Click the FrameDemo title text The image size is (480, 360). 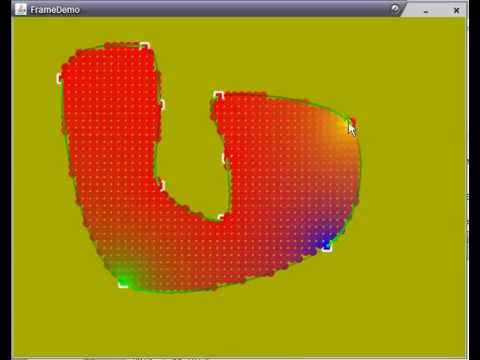point(55,10)
